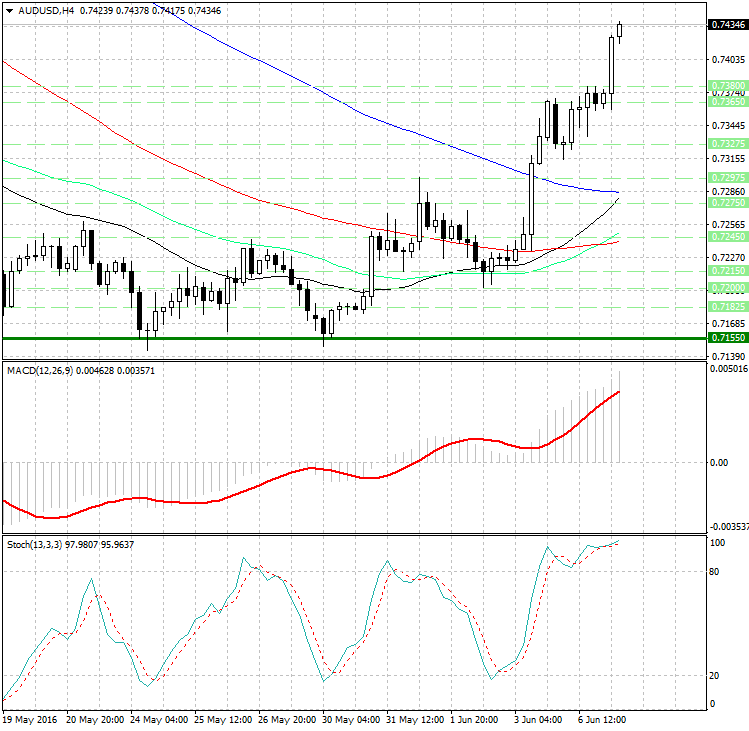Screen dimensions: 749x731
Task: Select the 19 May 2016 date label
Action: coord(30,720)
